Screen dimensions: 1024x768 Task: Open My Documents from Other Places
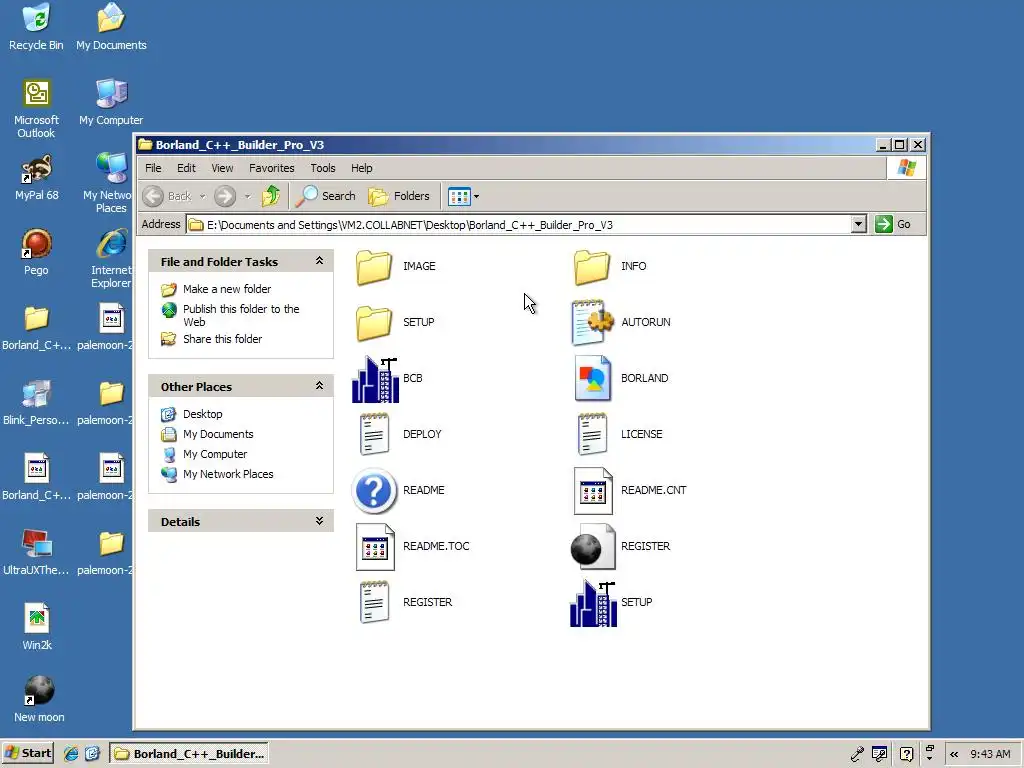coord(218,434)
